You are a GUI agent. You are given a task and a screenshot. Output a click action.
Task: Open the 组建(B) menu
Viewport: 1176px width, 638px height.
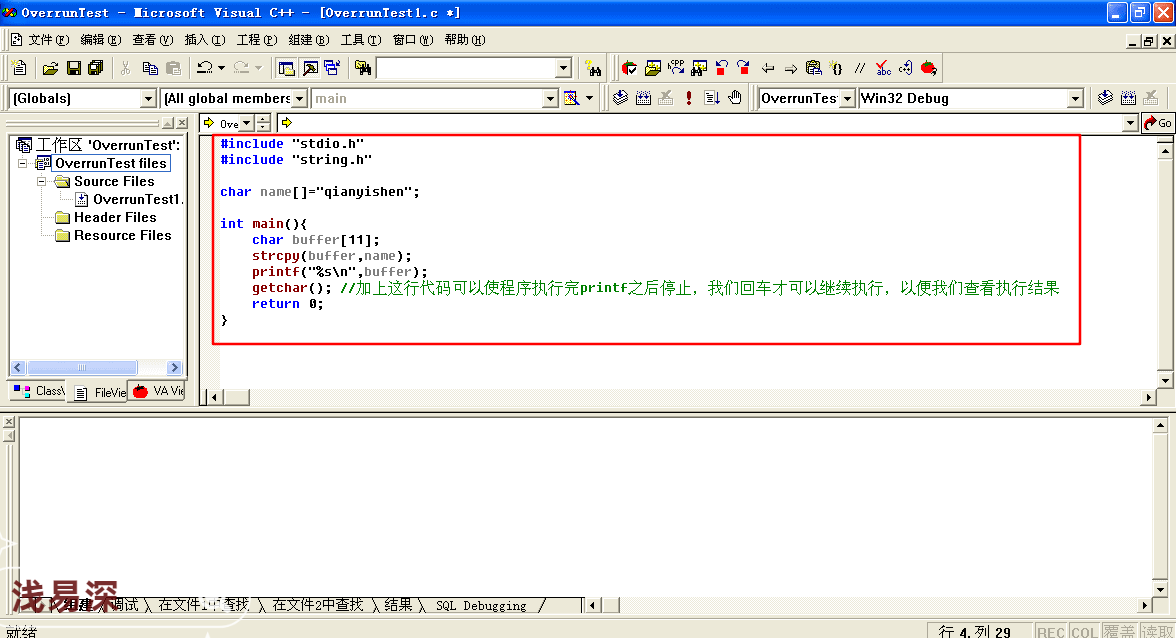click(309, 40)
